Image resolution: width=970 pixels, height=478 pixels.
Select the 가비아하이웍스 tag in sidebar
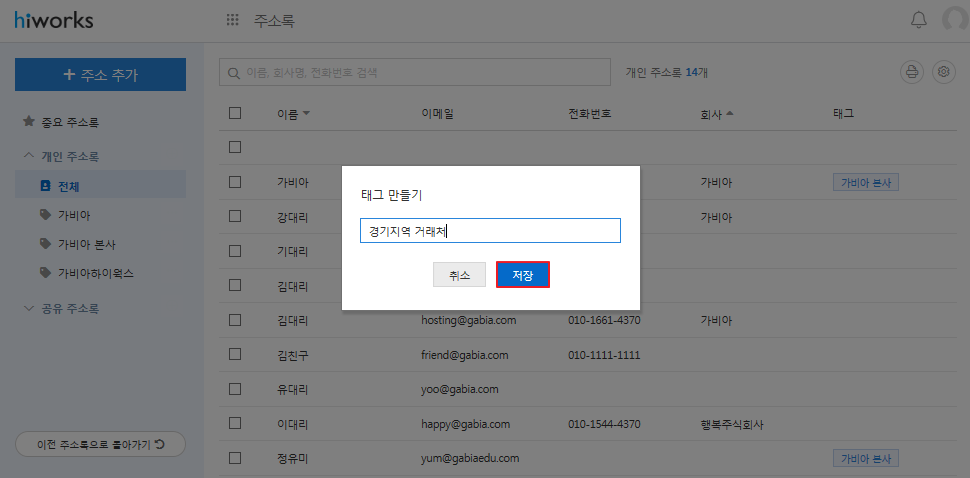pyautogui.click(x=95, y=272)
